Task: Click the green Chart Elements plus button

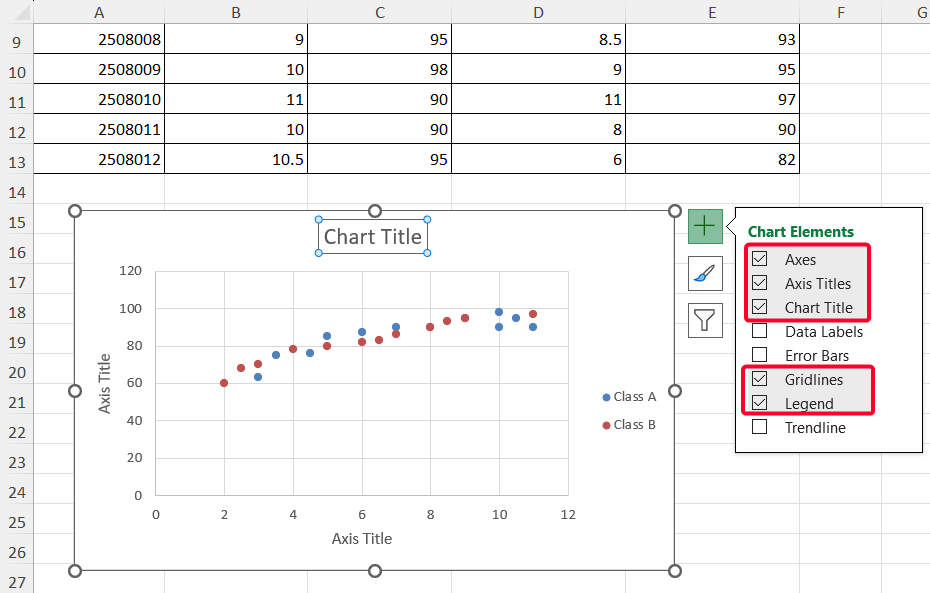Action: click(705, 226)
